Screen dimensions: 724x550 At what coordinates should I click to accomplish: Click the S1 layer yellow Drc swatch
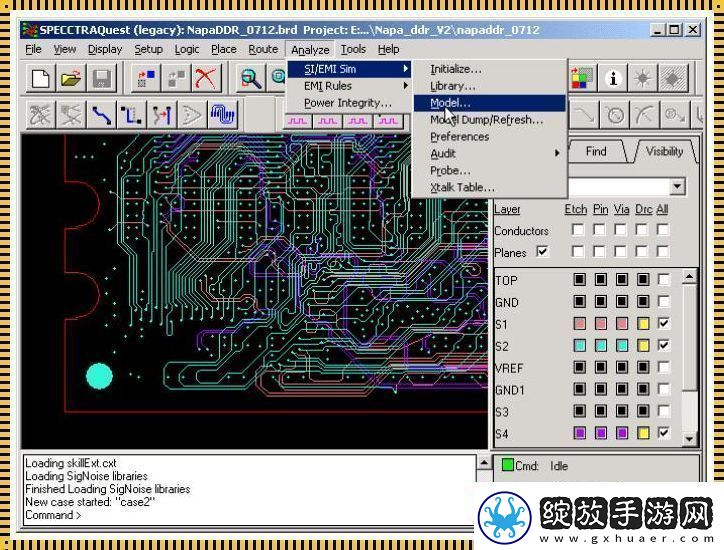tap(643, 323)
